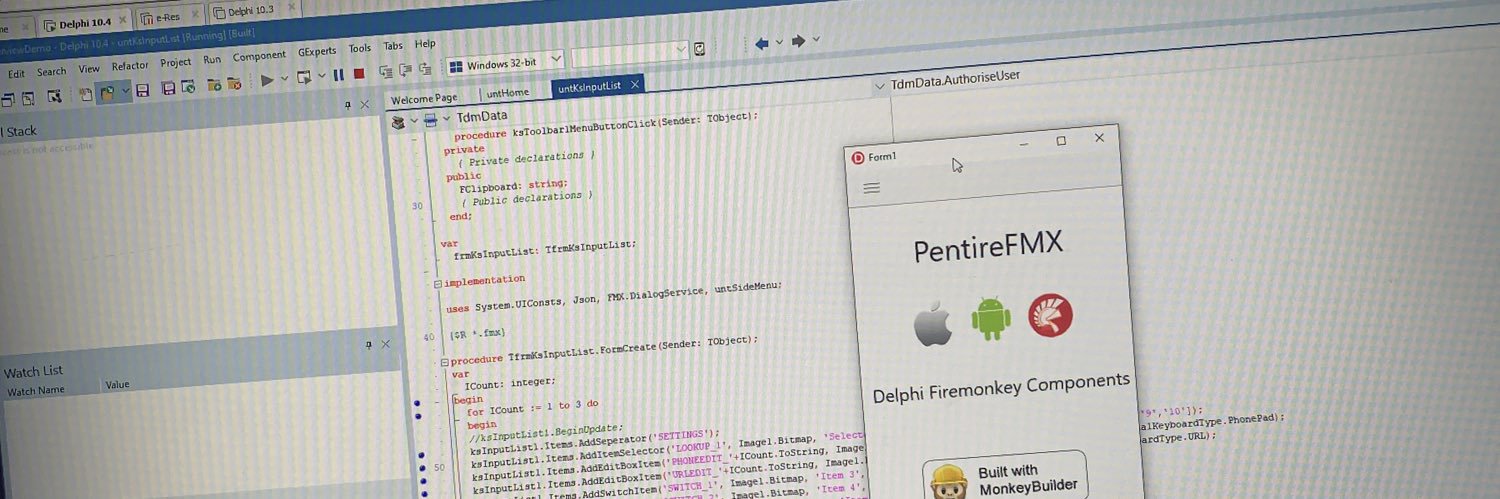The image size is (1500, 499).
Task: Open the TdmData.AuthoriseUser method dropdown
Action: coord(882,87)
